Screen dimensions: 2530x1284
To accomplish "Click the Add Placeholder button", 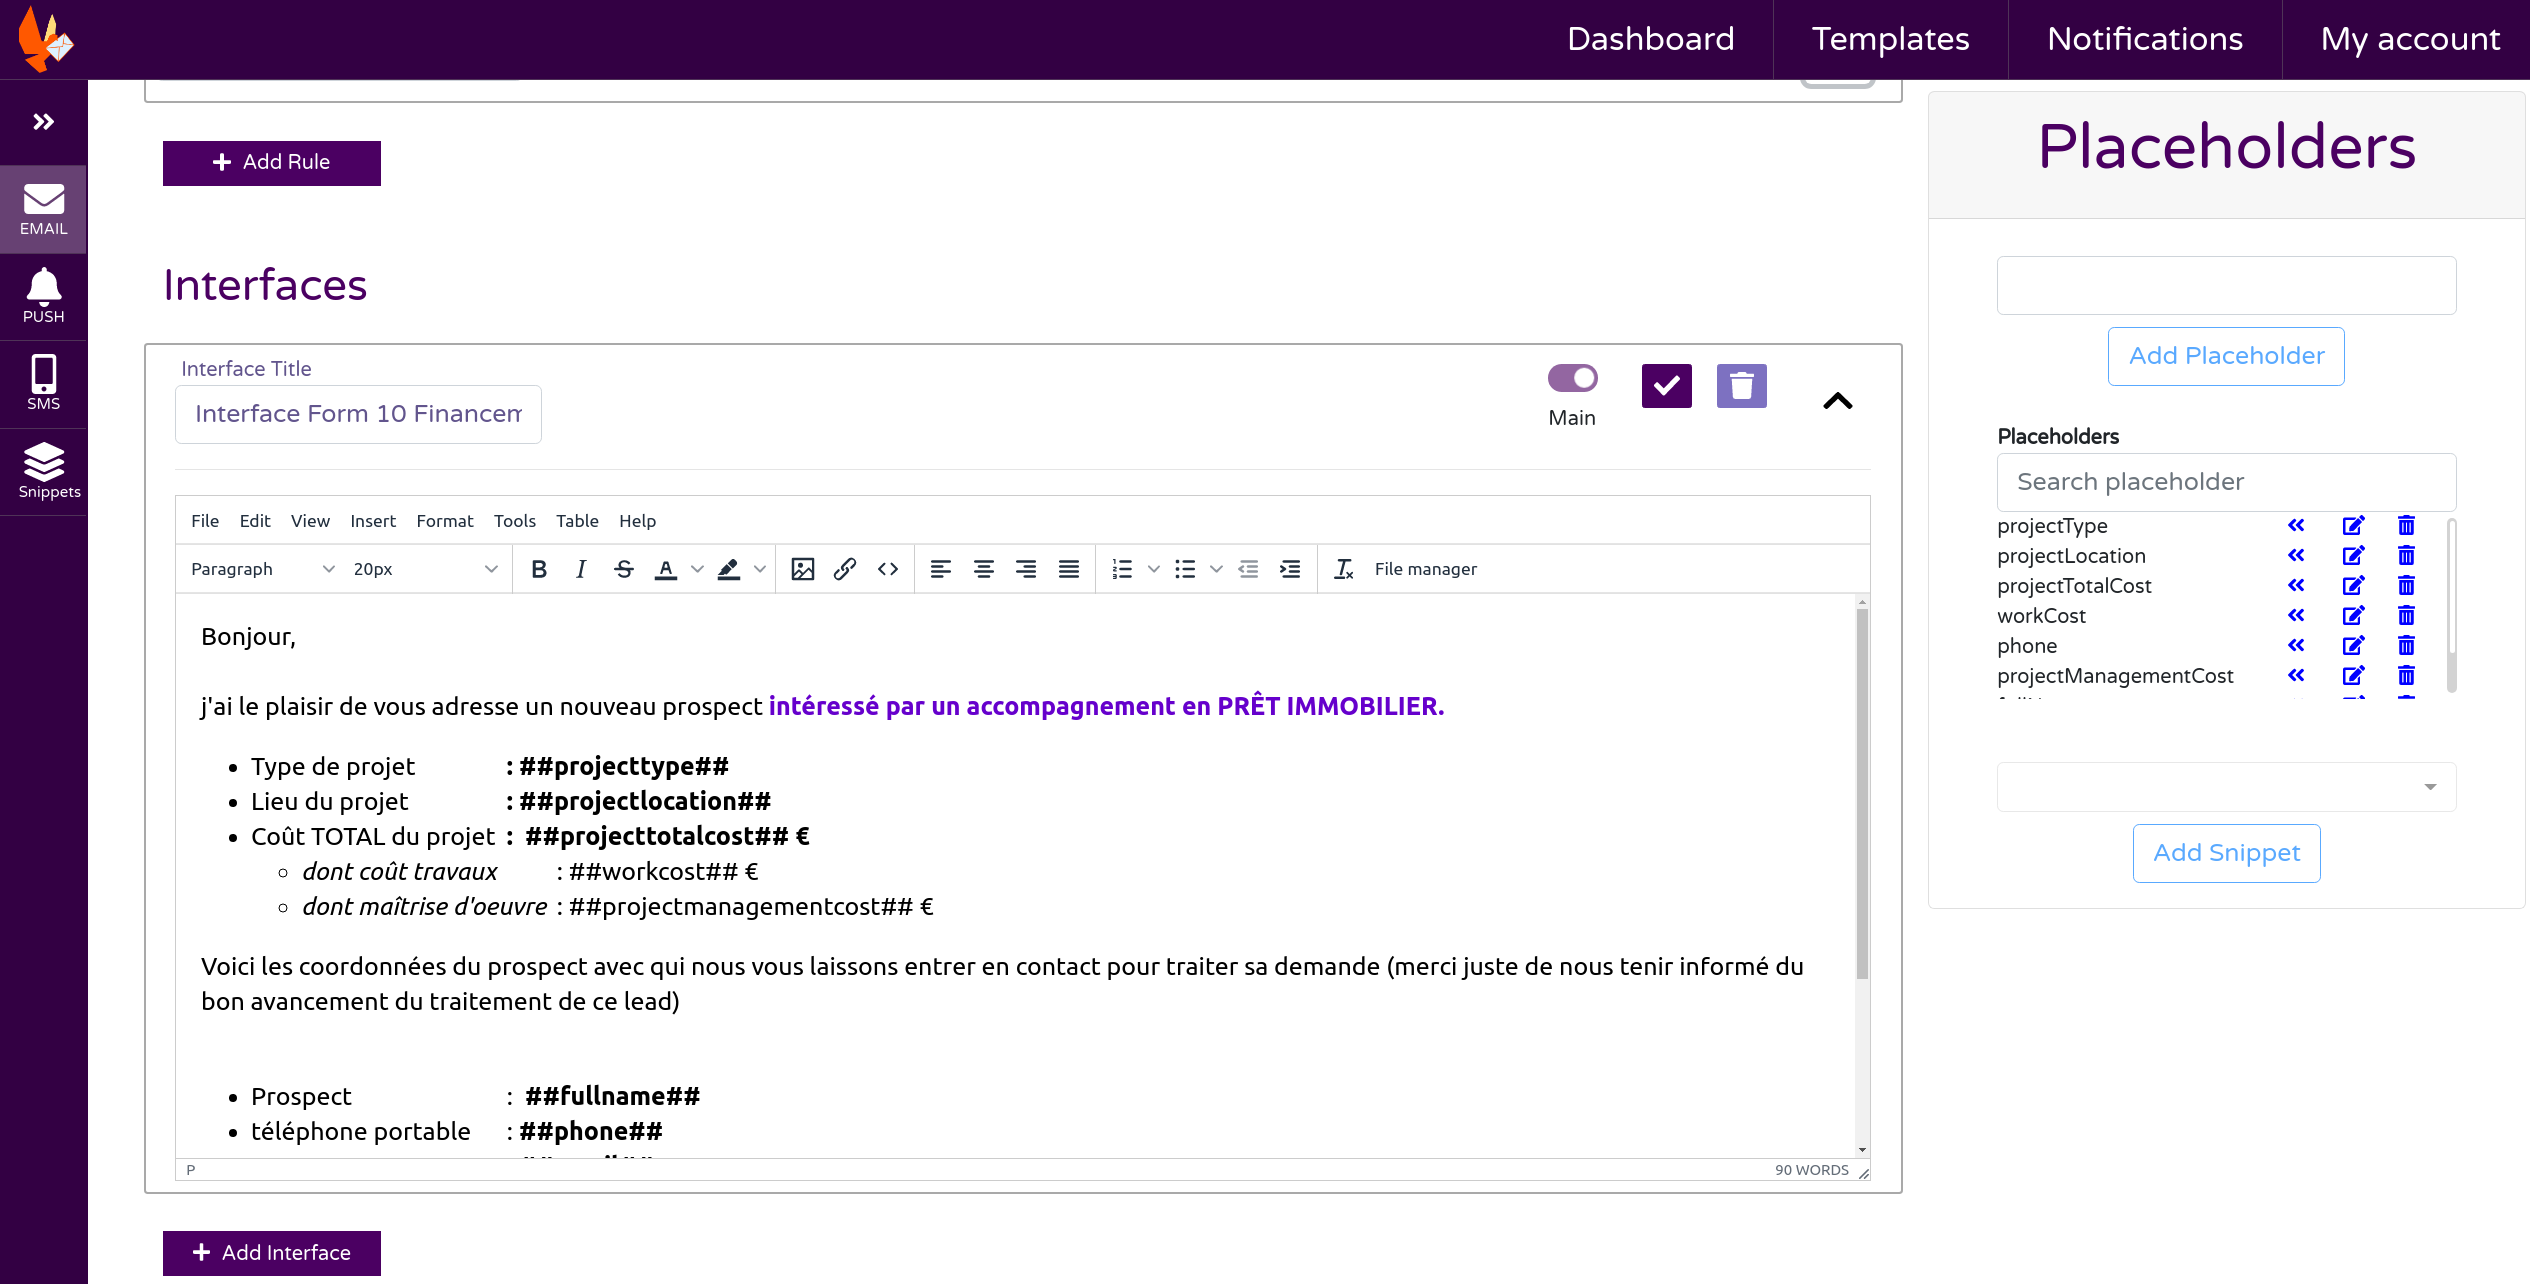I will [x=2225, y=355].
